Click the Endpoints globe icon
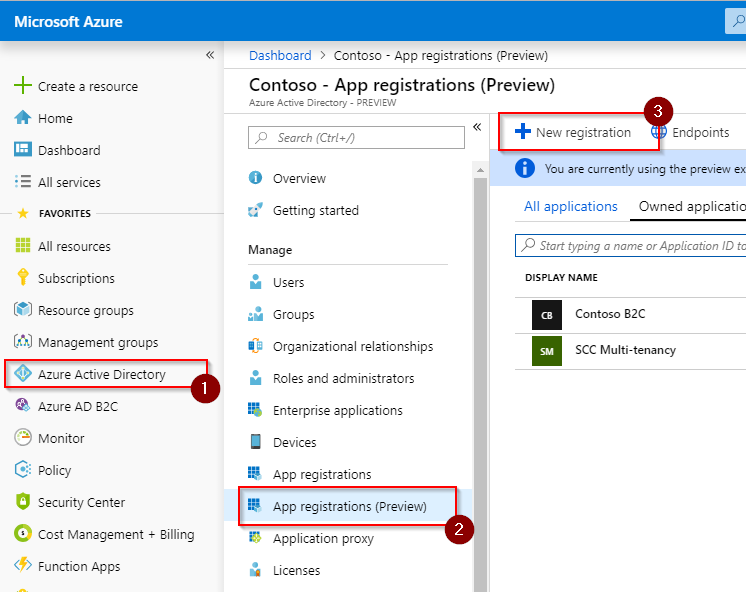This screenshot has height=592, width=746. tap(658, 132)
